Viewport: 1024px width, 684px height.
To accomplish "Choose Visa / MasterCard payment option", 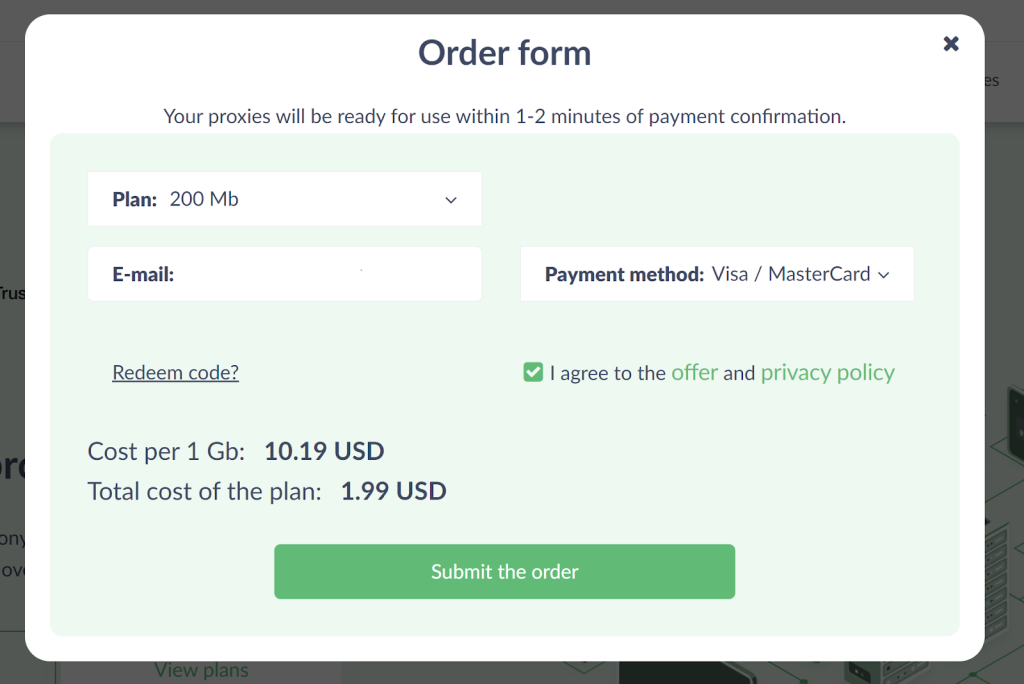I will 791,274.
